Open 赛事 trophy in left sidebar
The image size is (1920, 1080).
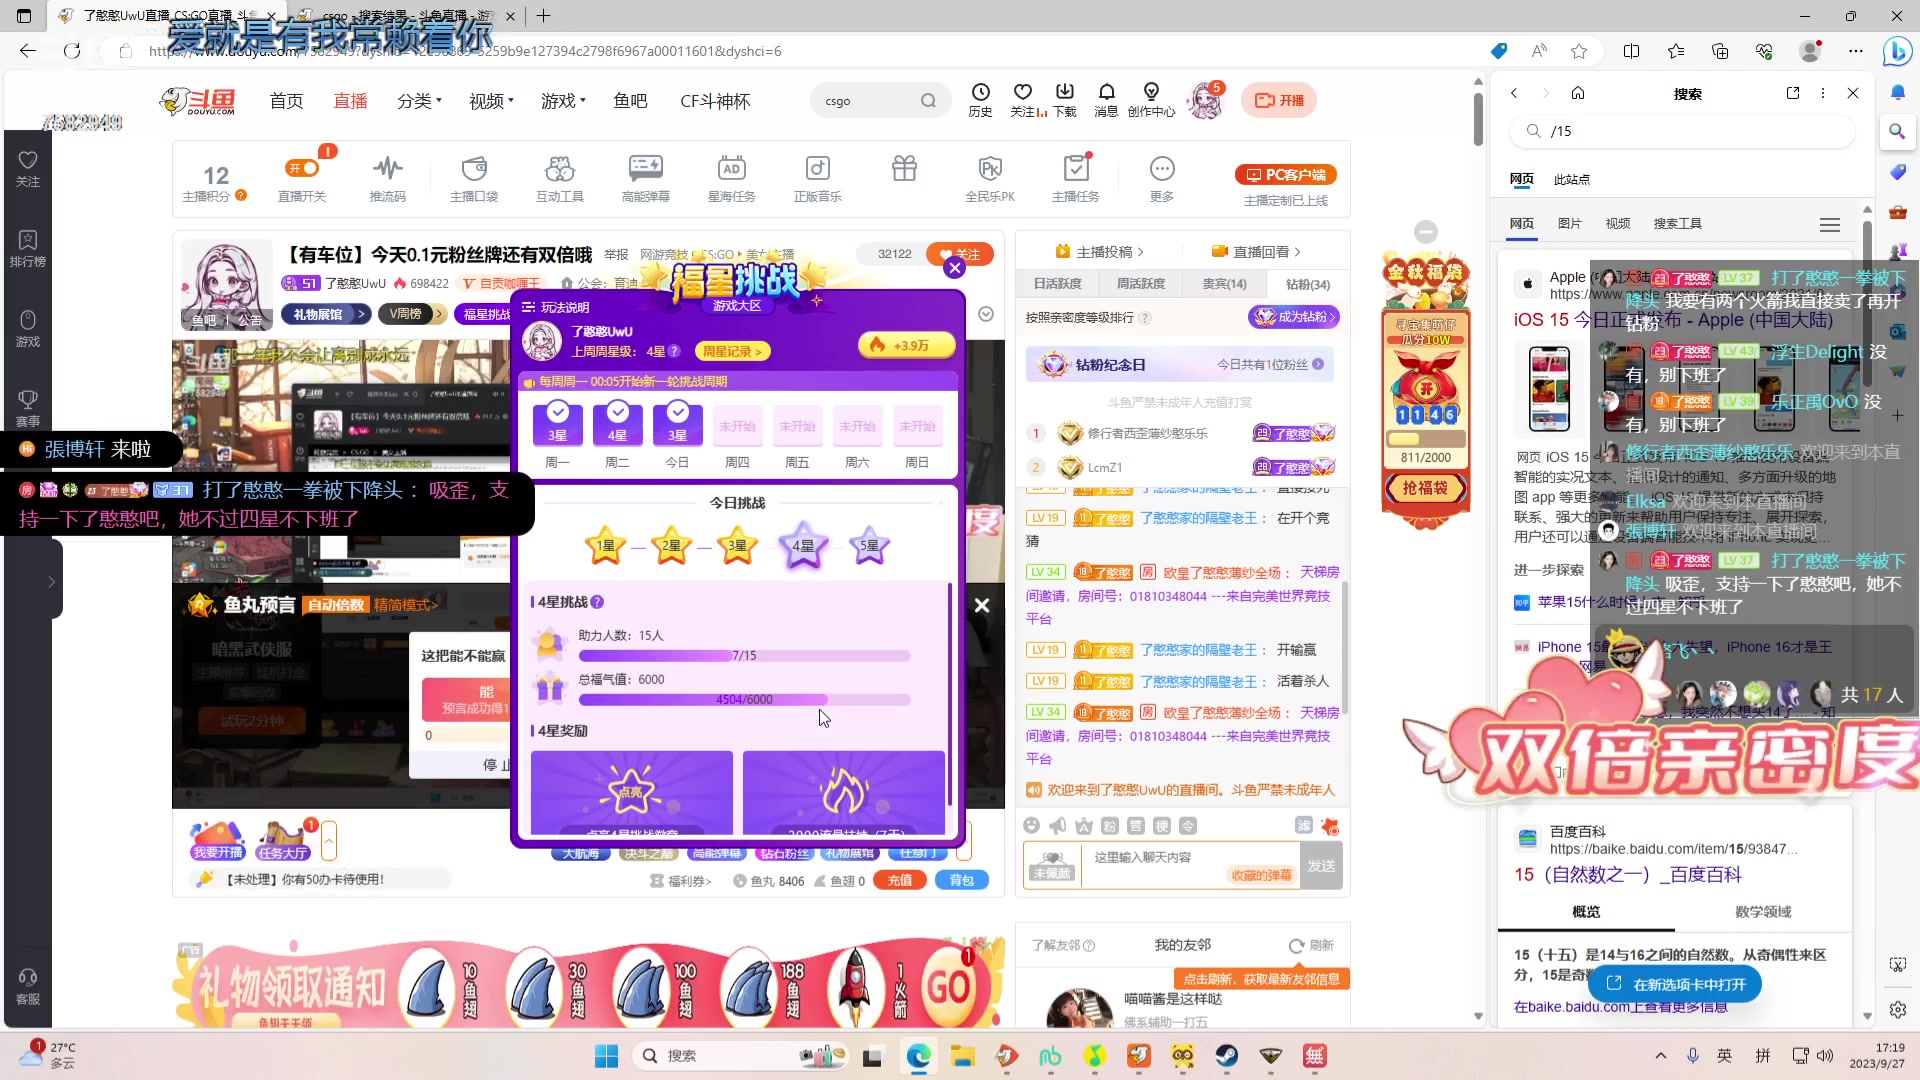tap(28, 408)
